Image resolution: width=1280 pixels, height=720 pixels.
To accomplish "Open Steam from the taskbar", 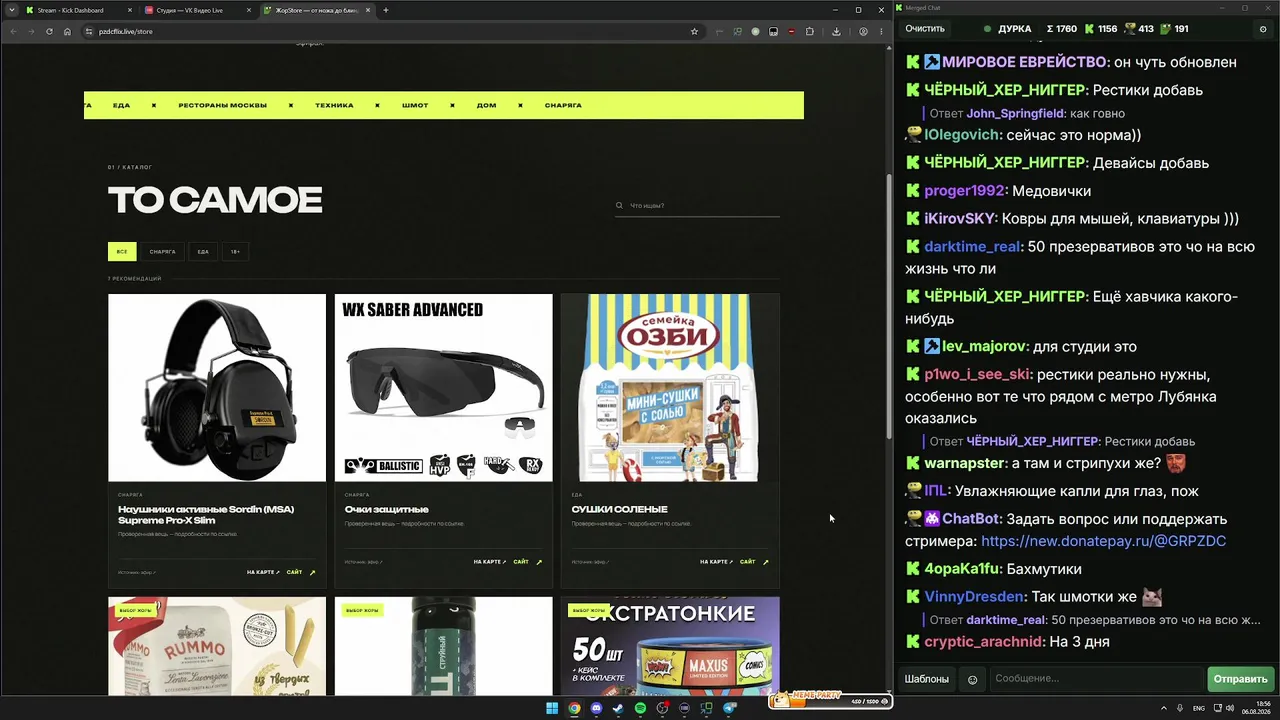I will click(x=618, y=709).
